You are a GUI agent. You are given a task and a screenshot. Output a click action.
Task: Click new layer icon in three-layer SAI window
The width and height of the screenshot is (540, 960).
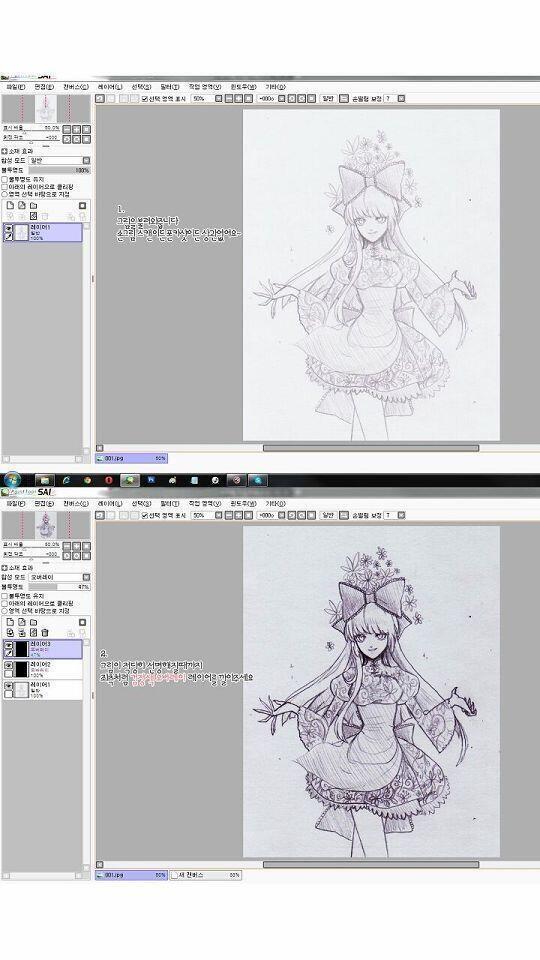coord(10,622)
